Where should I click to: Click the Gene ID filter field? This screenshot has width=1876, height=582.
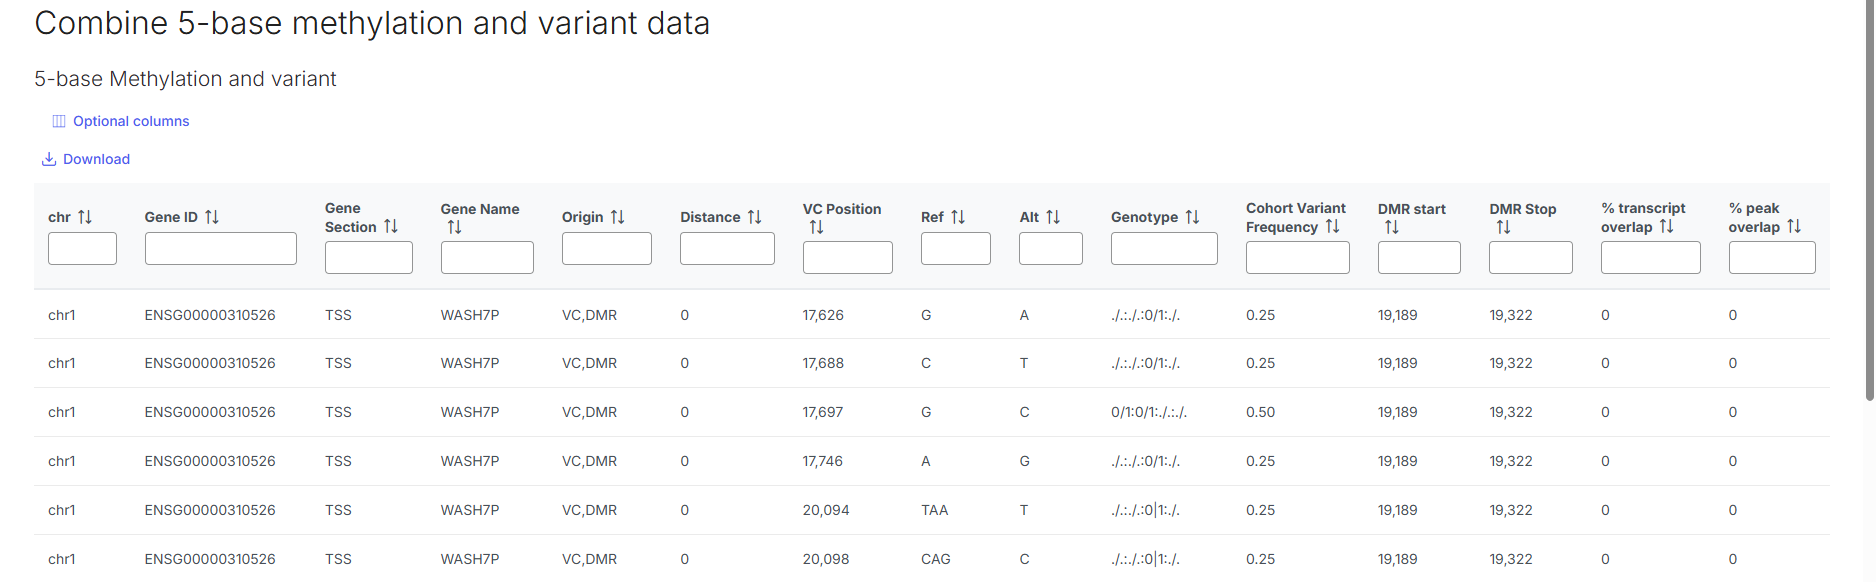point(220,249)
